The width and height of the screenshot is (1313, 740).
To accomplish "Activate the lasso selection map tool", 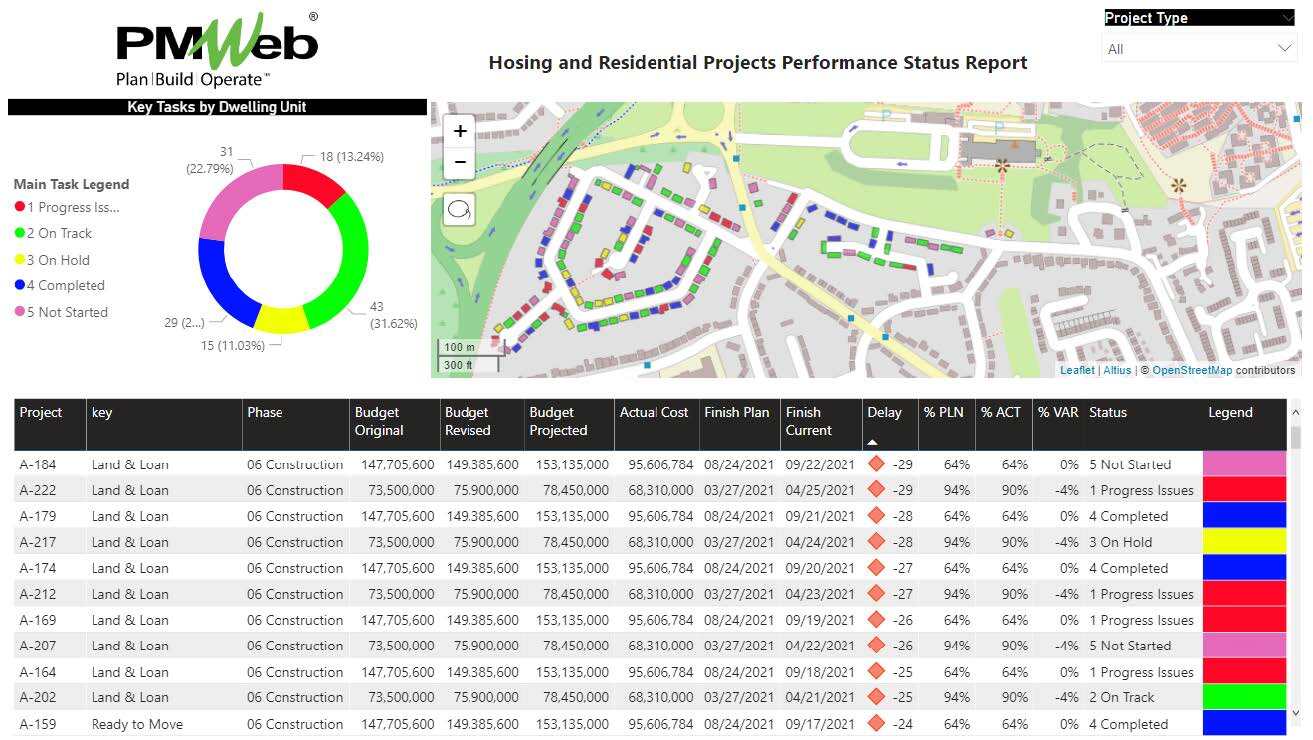I will [x=460, y=210].
